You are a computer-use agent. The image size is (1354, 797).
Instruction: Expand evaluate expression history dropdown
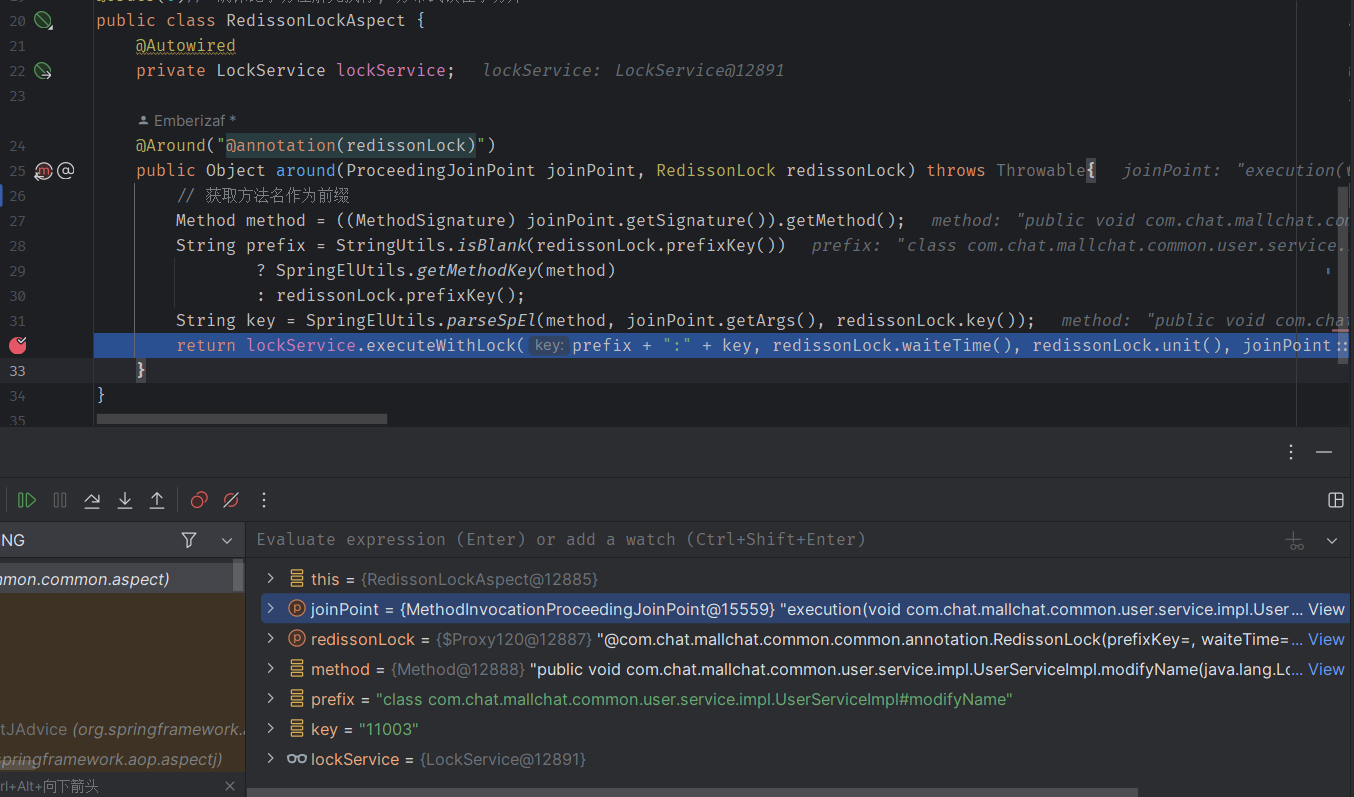pos(1332,541)
